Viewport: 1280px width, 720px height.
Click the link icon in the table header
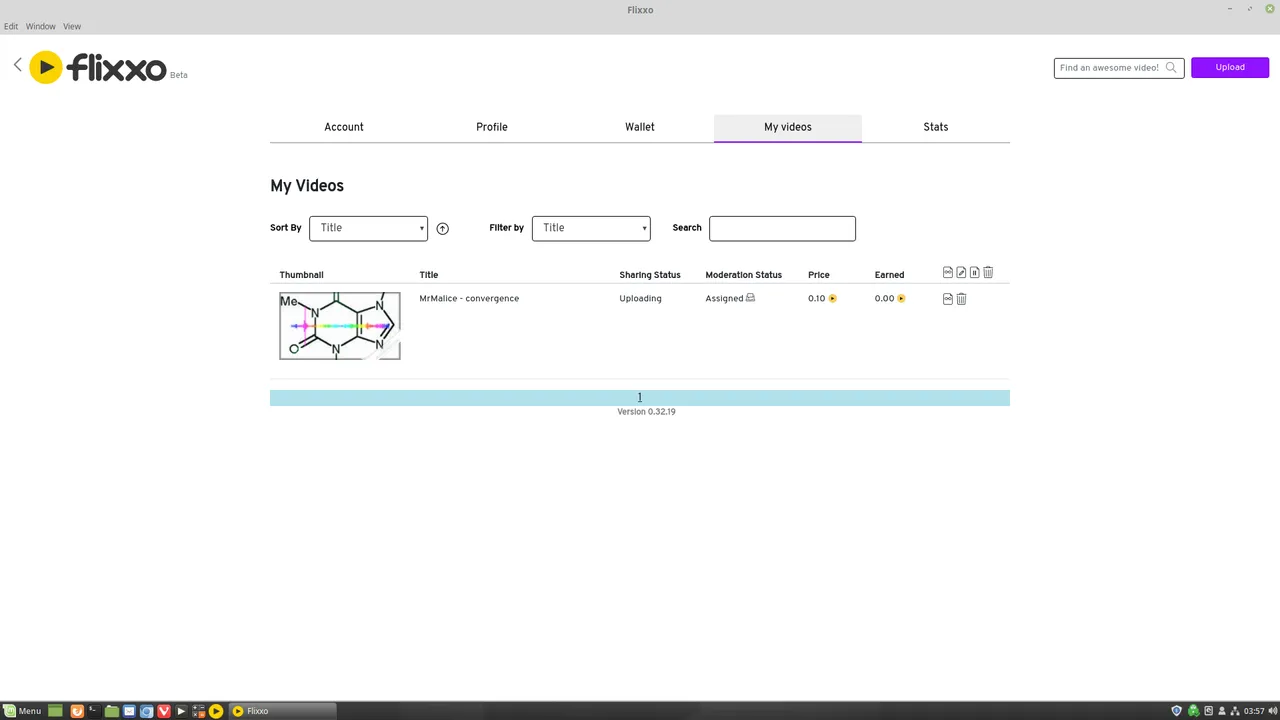click(948, 272)
